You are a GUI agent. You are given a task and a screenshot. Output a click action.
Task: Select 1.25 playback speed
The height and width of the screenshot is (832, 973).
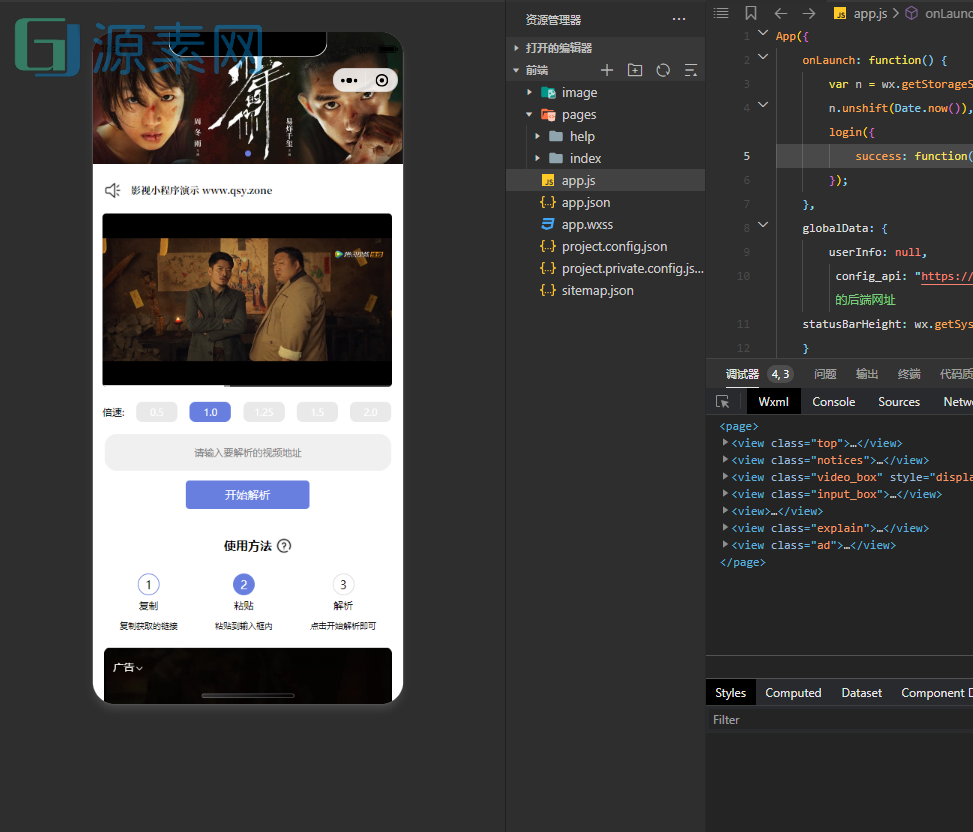(x=264, y=412)
